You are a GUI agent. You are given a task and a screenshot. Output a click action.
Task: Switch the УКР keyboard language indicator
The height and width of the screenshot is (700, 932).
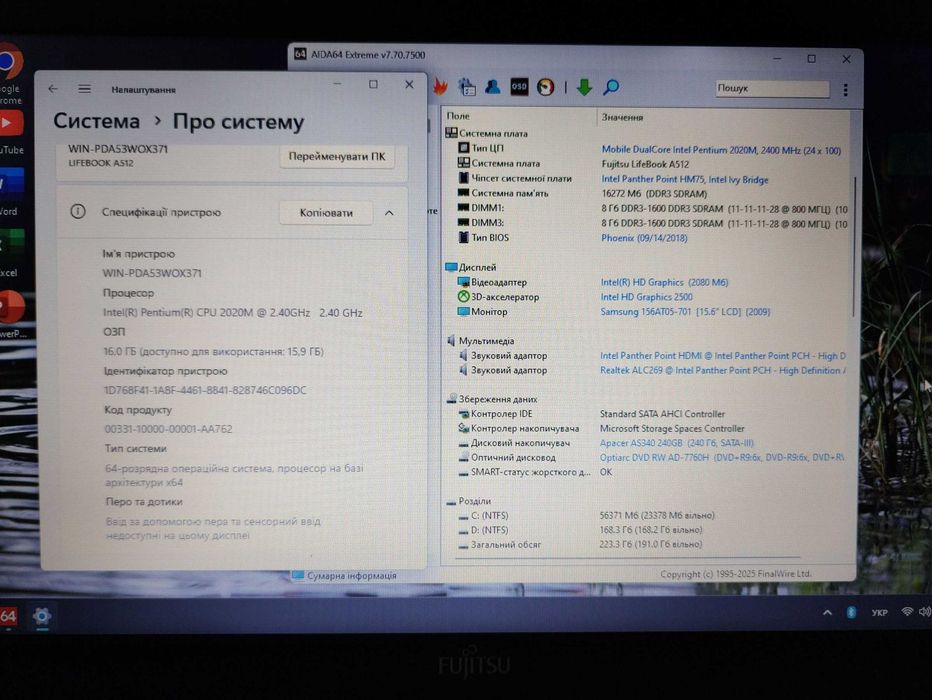point(879,613)
